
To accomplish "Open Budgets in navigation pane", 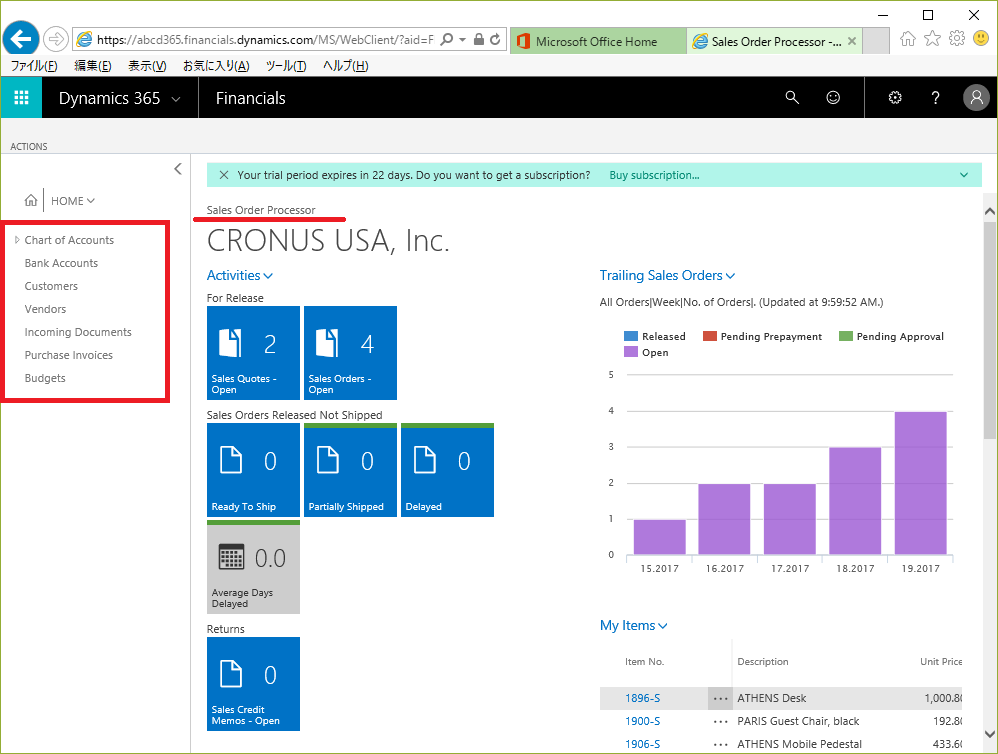I will [45, 378].
